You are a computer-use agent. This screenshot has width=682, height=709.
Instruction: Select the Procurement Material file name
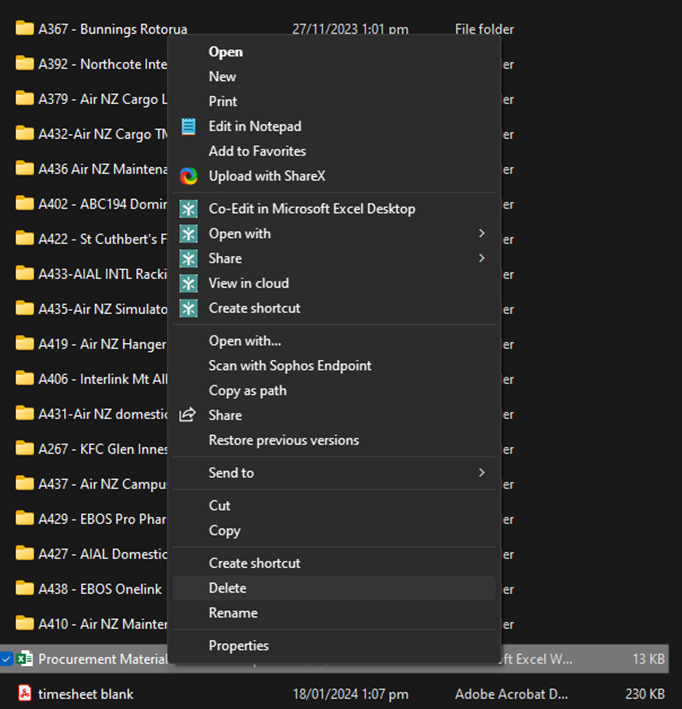pos(103,659)
